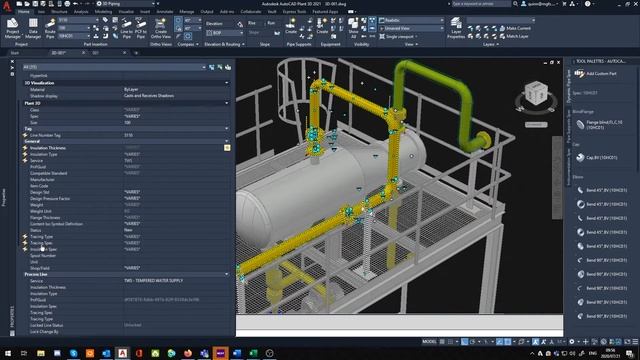
Task: Click Casts and Receives Shadows value
Action: pos(149,96)
